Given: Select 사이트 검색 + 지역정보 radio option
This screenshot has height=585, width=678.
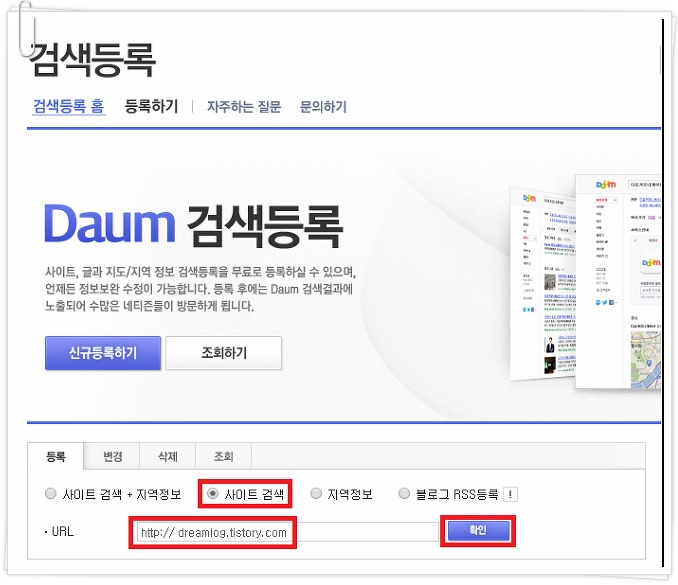Looking at the screenshot, I should tap(51, 493).
